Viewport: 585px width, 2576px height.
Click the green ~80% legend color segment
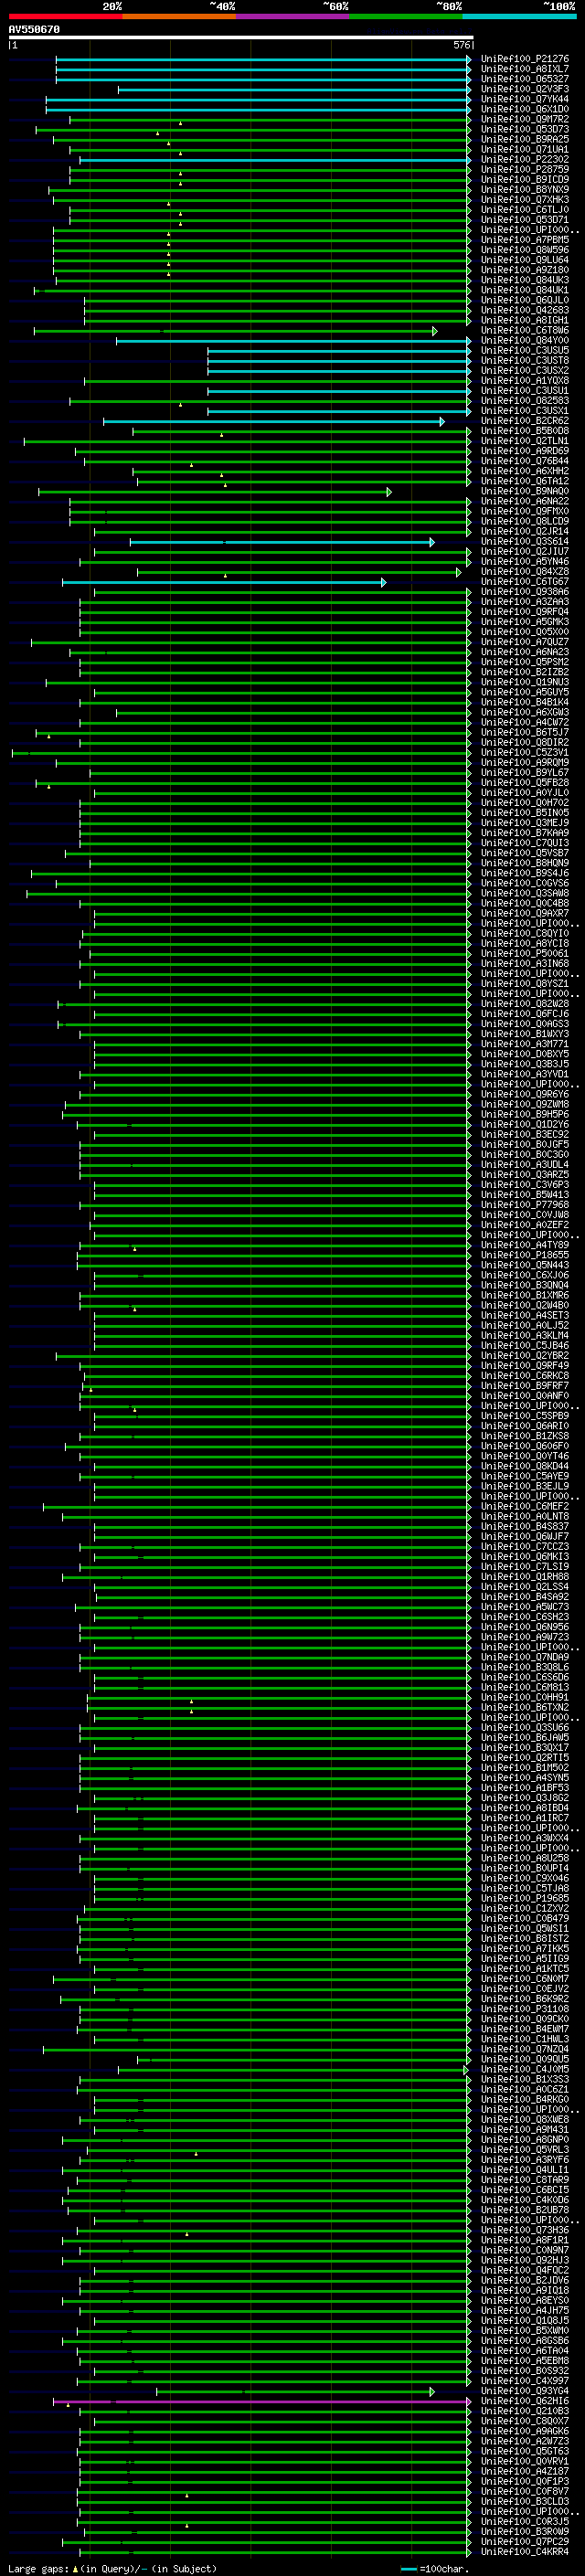tap(406, 16)
